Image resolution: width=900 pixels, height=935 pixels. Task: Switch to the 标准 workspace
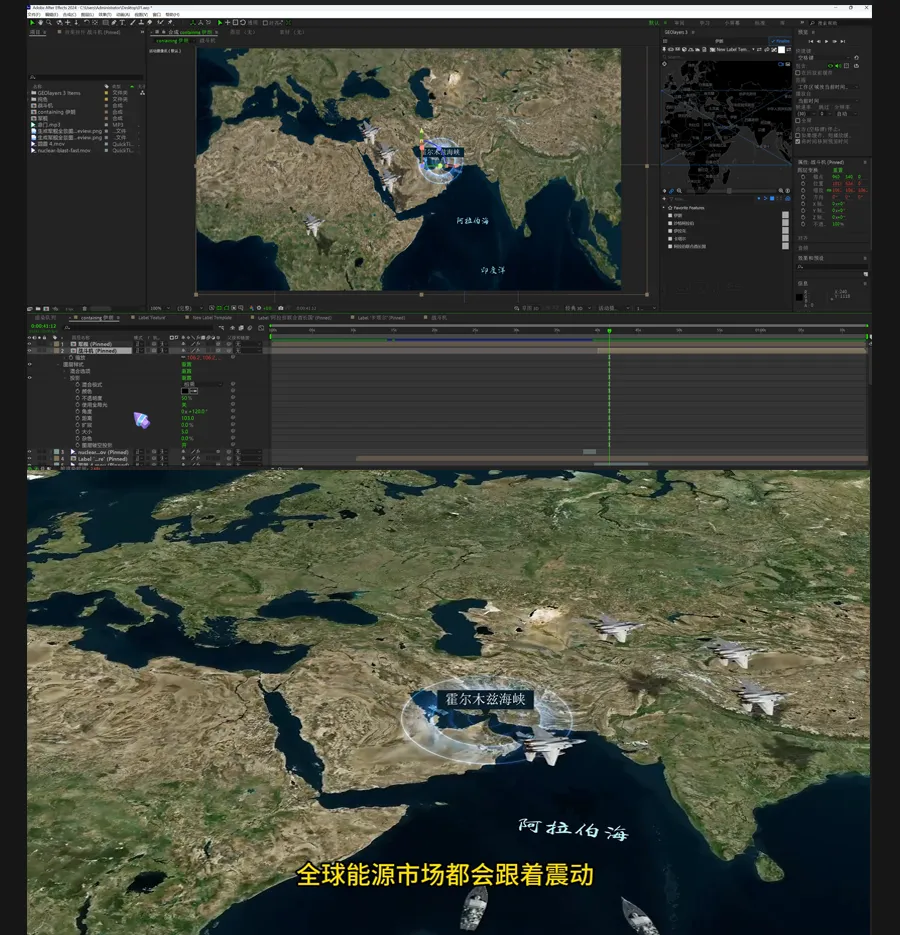[760, 23]
